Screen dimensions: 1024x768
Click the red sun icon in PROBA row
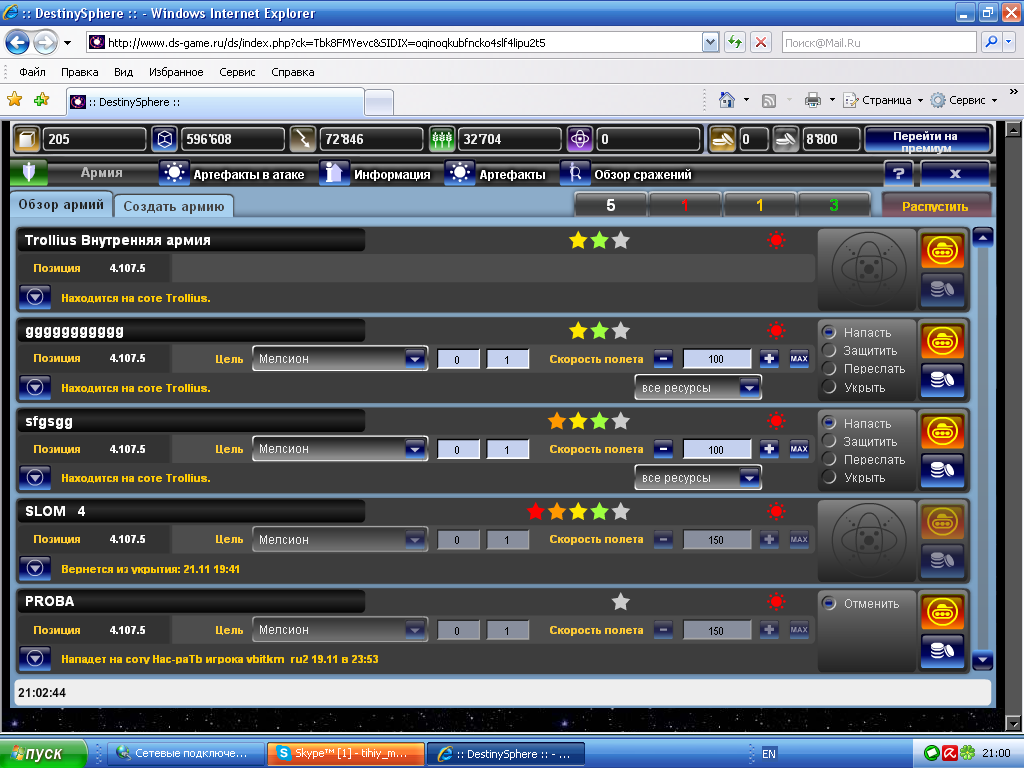pos(776,602)
